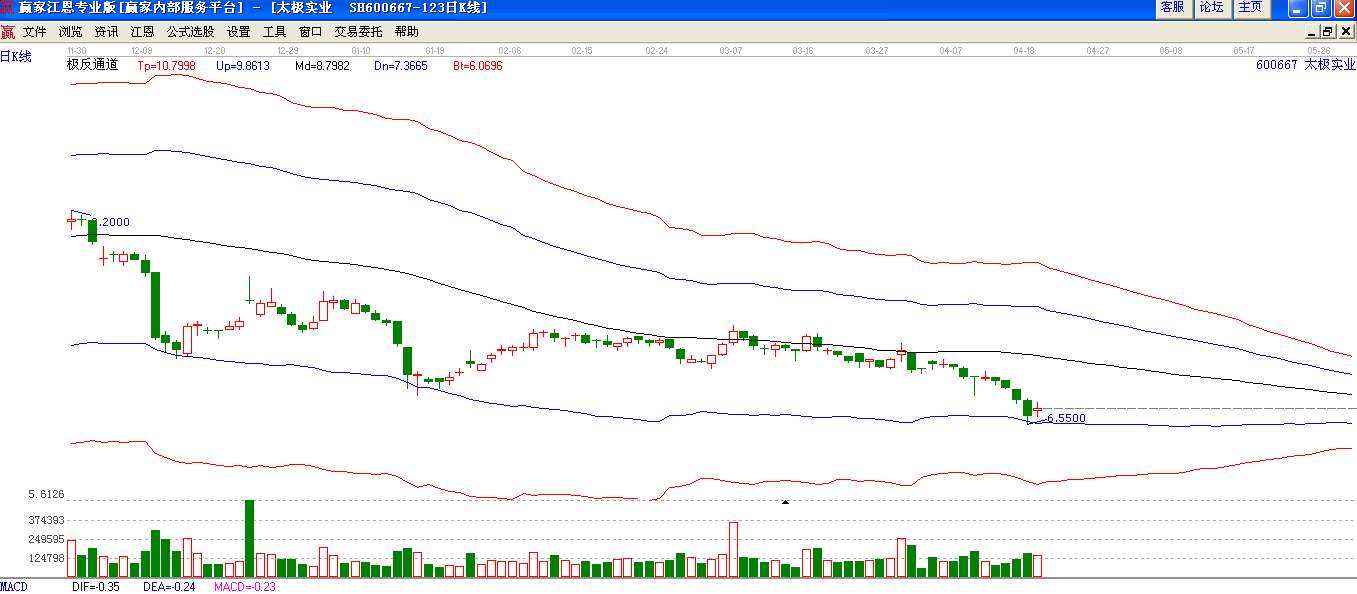The width and height of the screenshot is (1357, 594).
Task: Click the Dn=7.3665 indicator value
Action: 401,66
